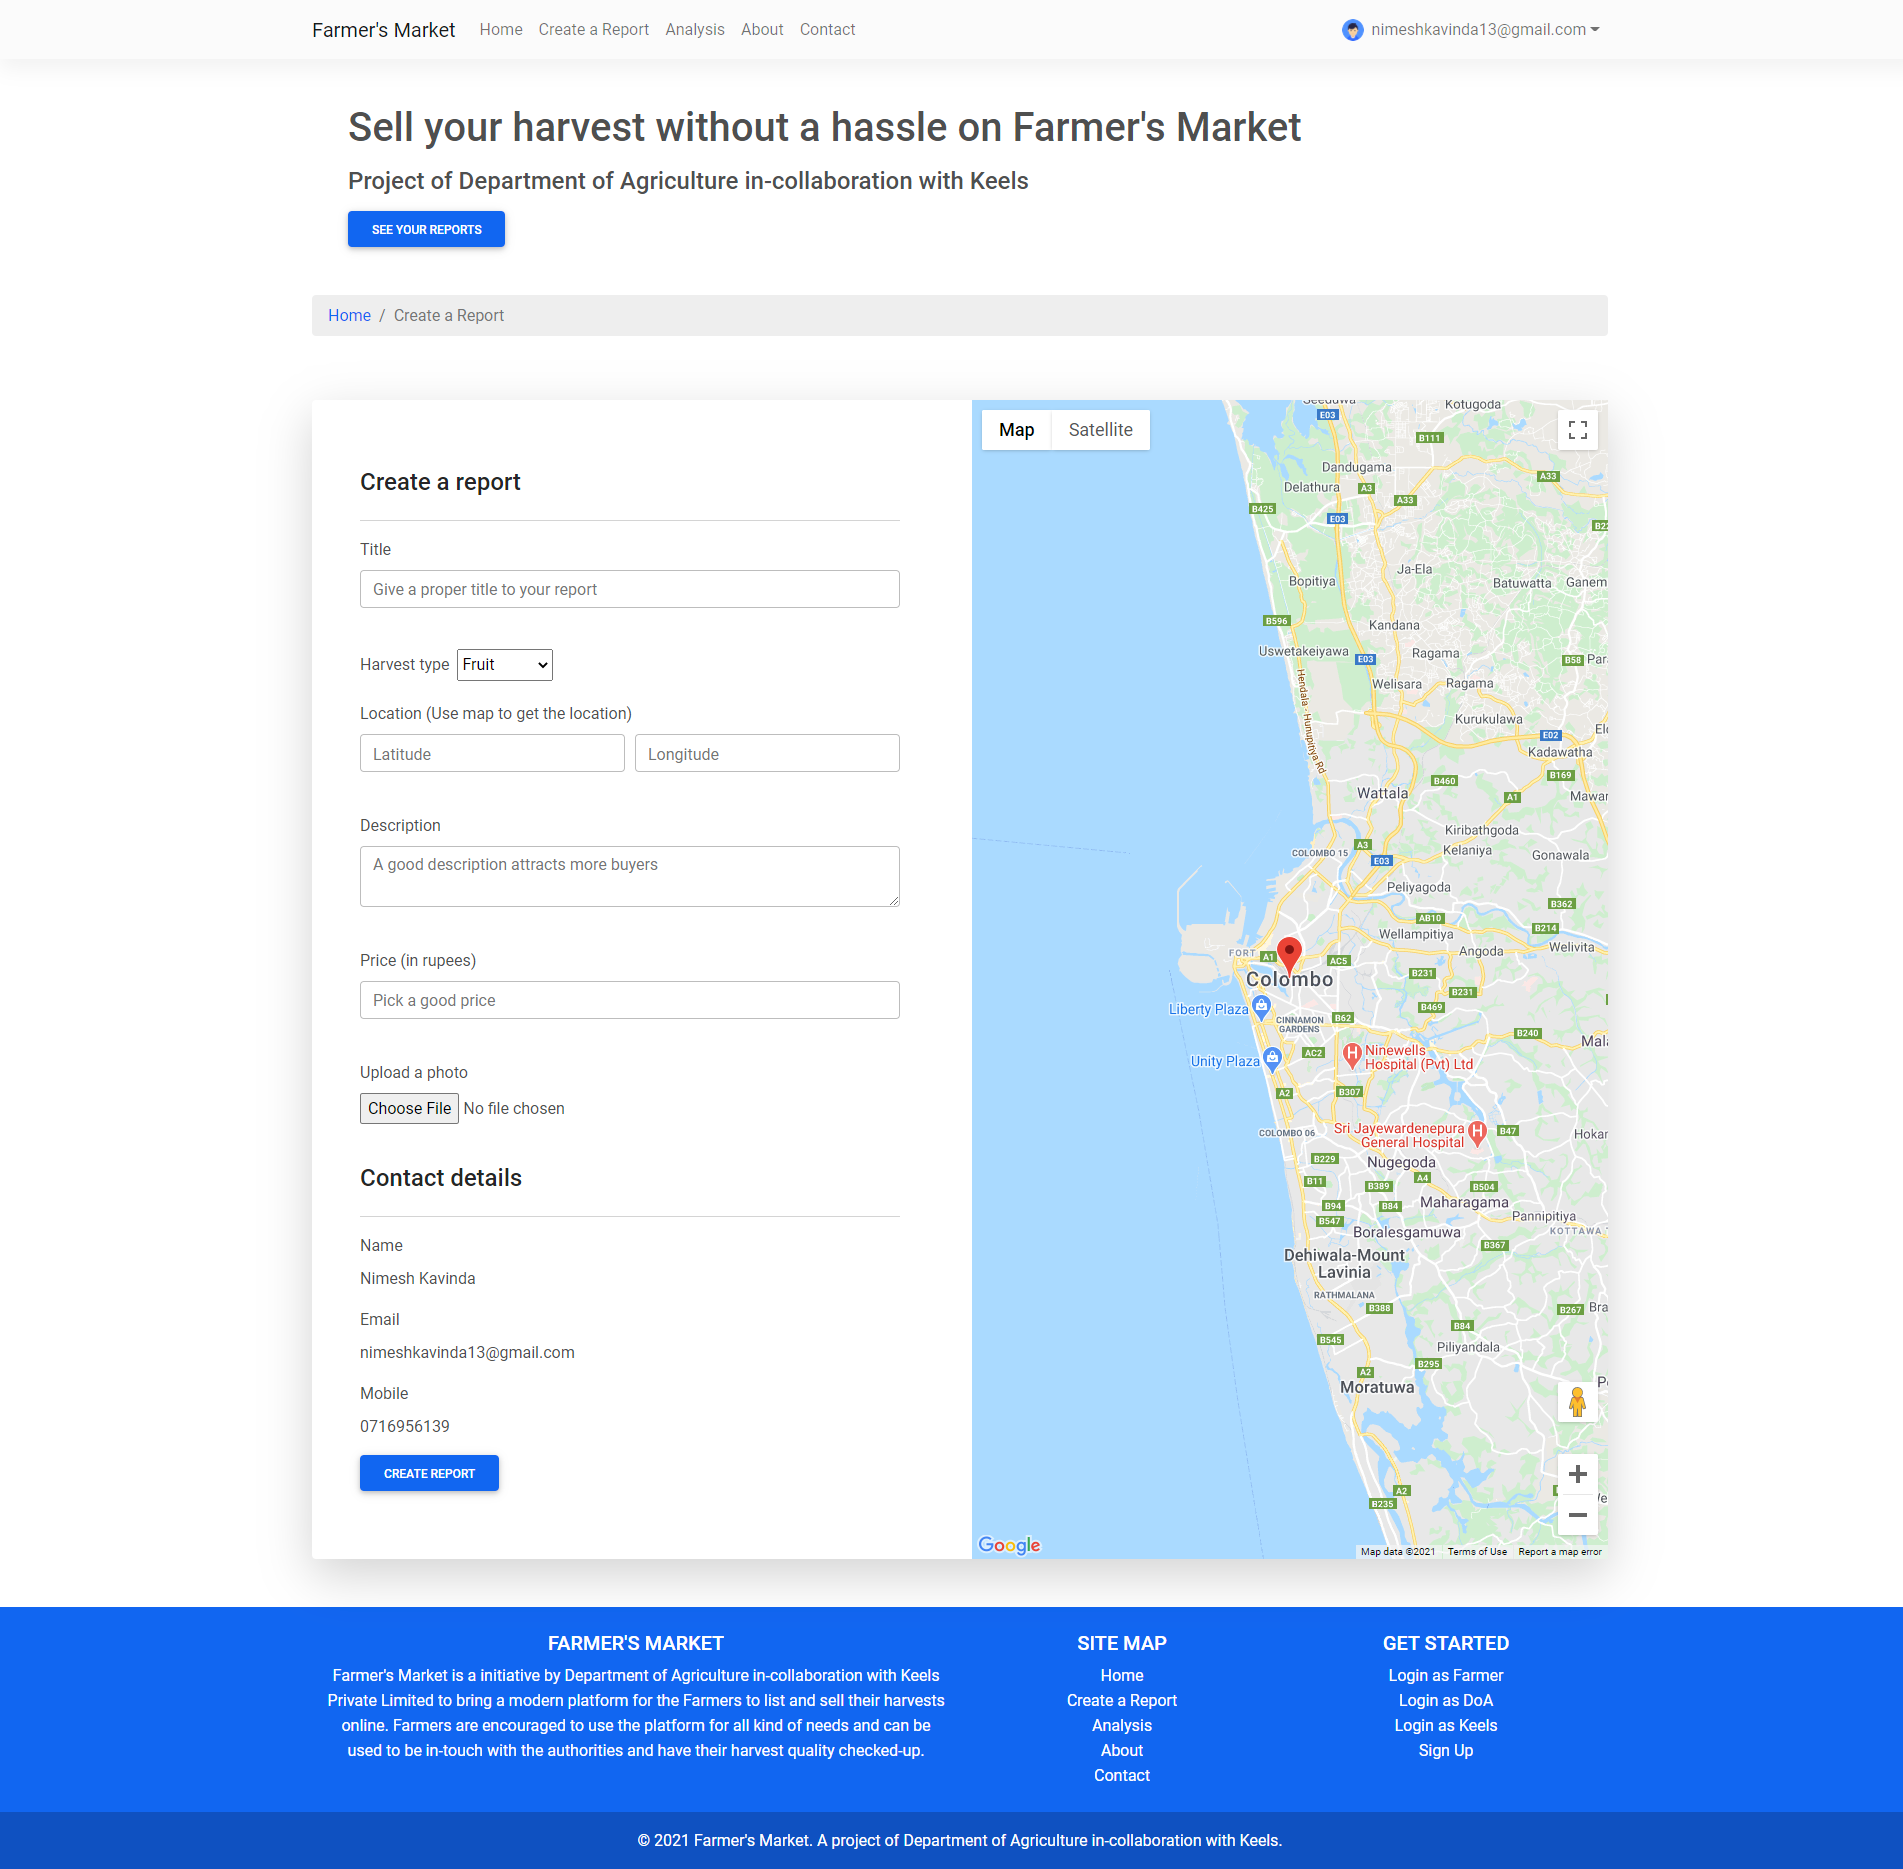
Task: Click the red location marker pin on Colombo
Action: (x=1290, y=955)
